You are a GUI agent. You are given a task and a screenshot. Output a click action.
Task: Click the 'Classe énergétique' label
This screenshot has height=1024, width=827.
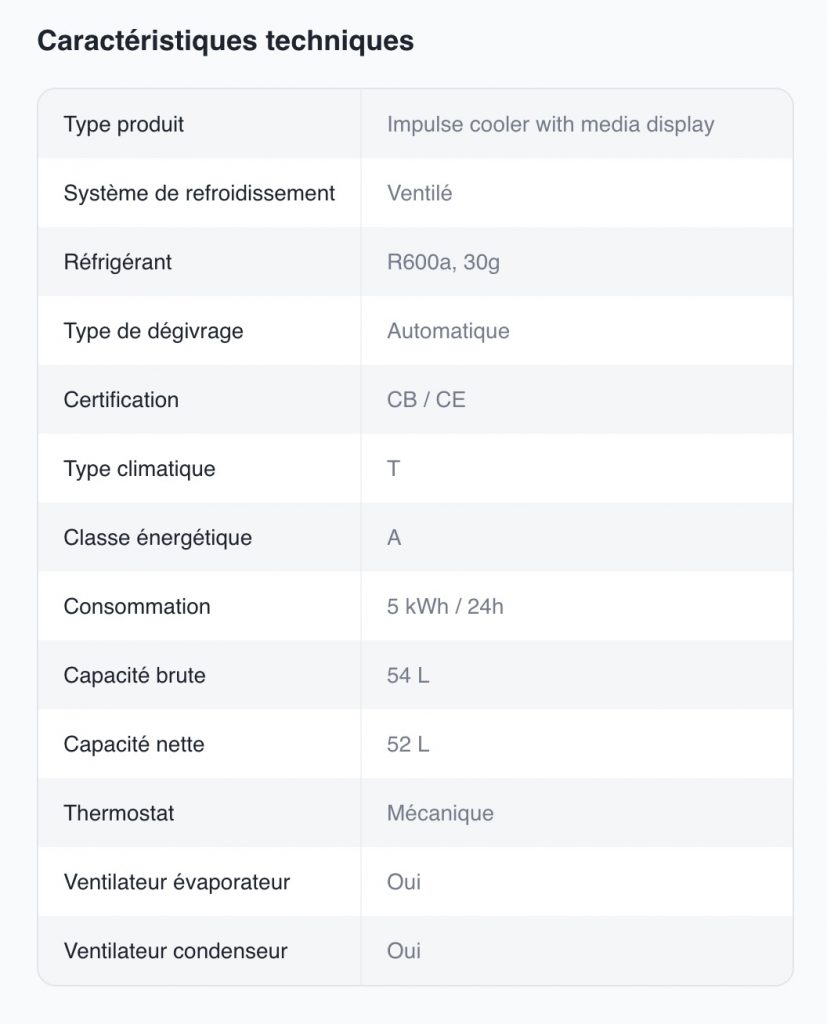click(x=157, y=538)
